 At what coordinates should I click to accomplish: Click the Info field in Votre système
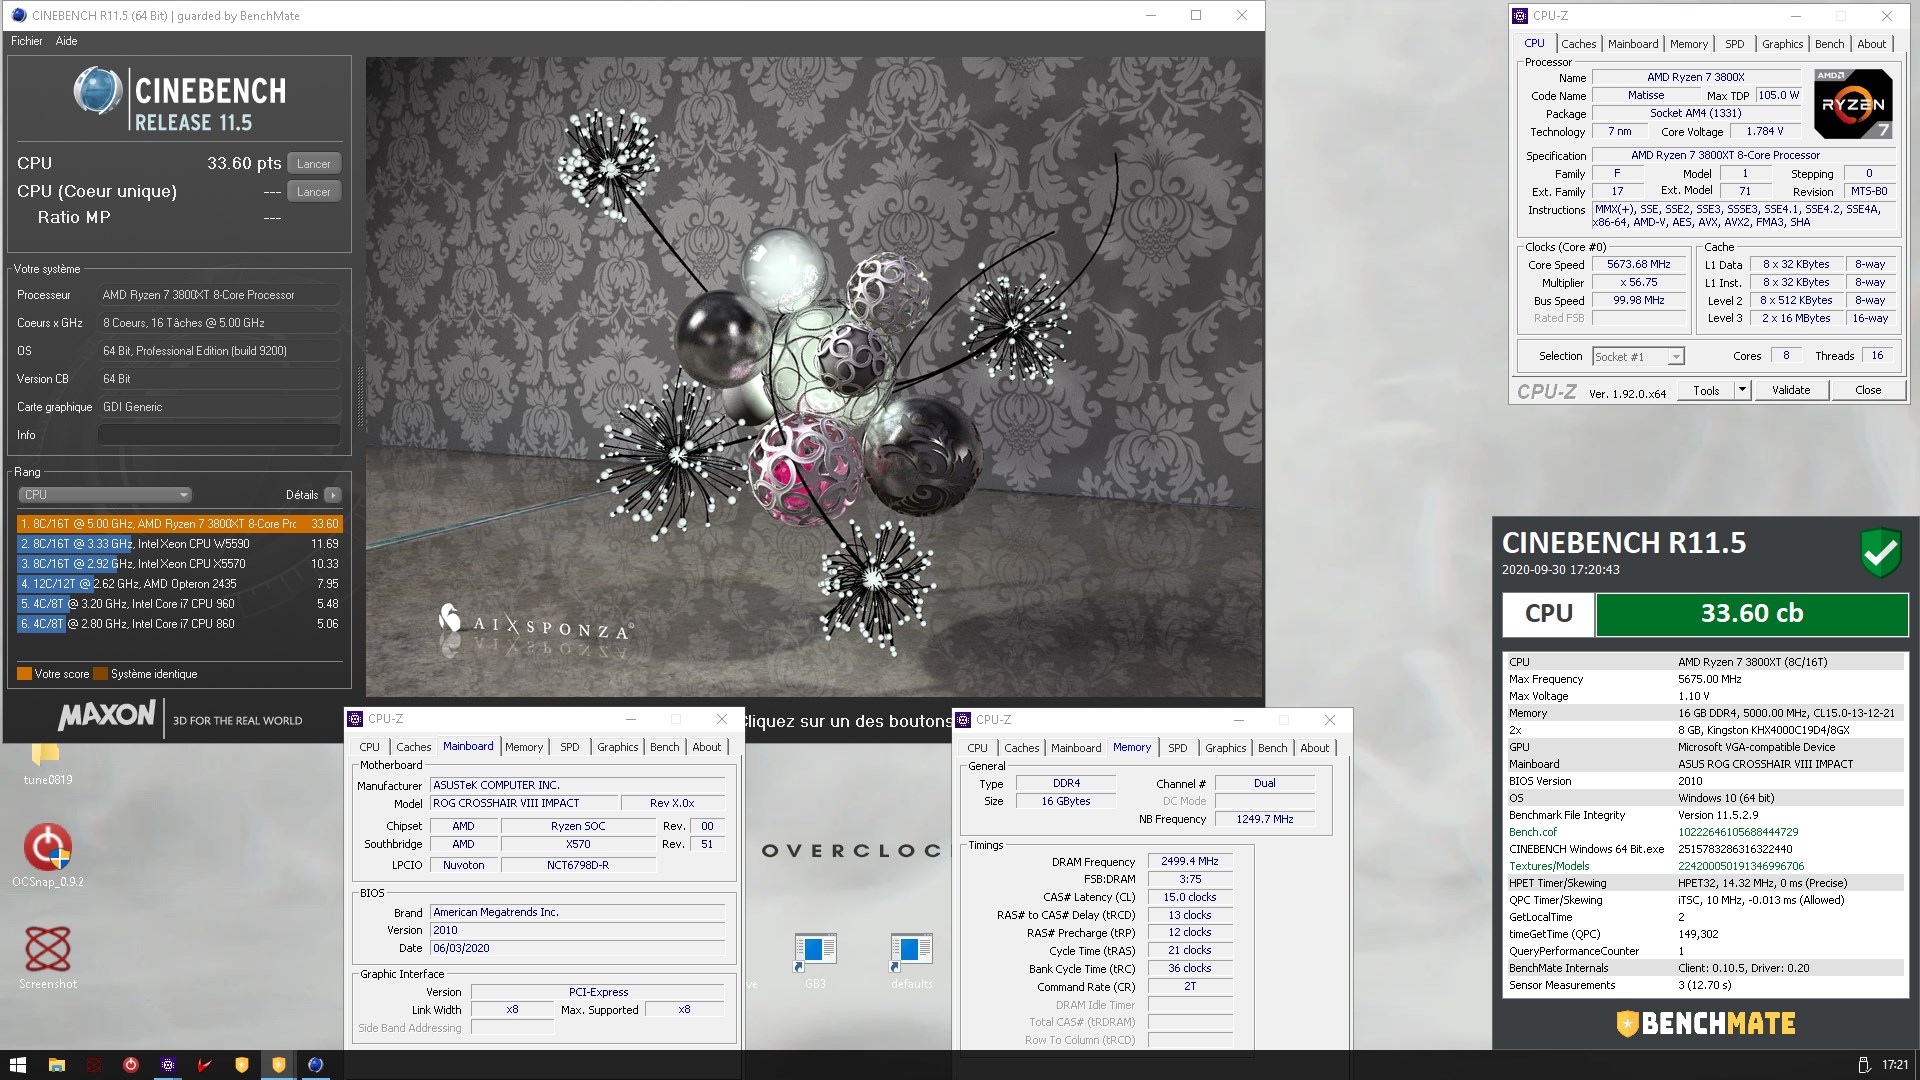219,435
